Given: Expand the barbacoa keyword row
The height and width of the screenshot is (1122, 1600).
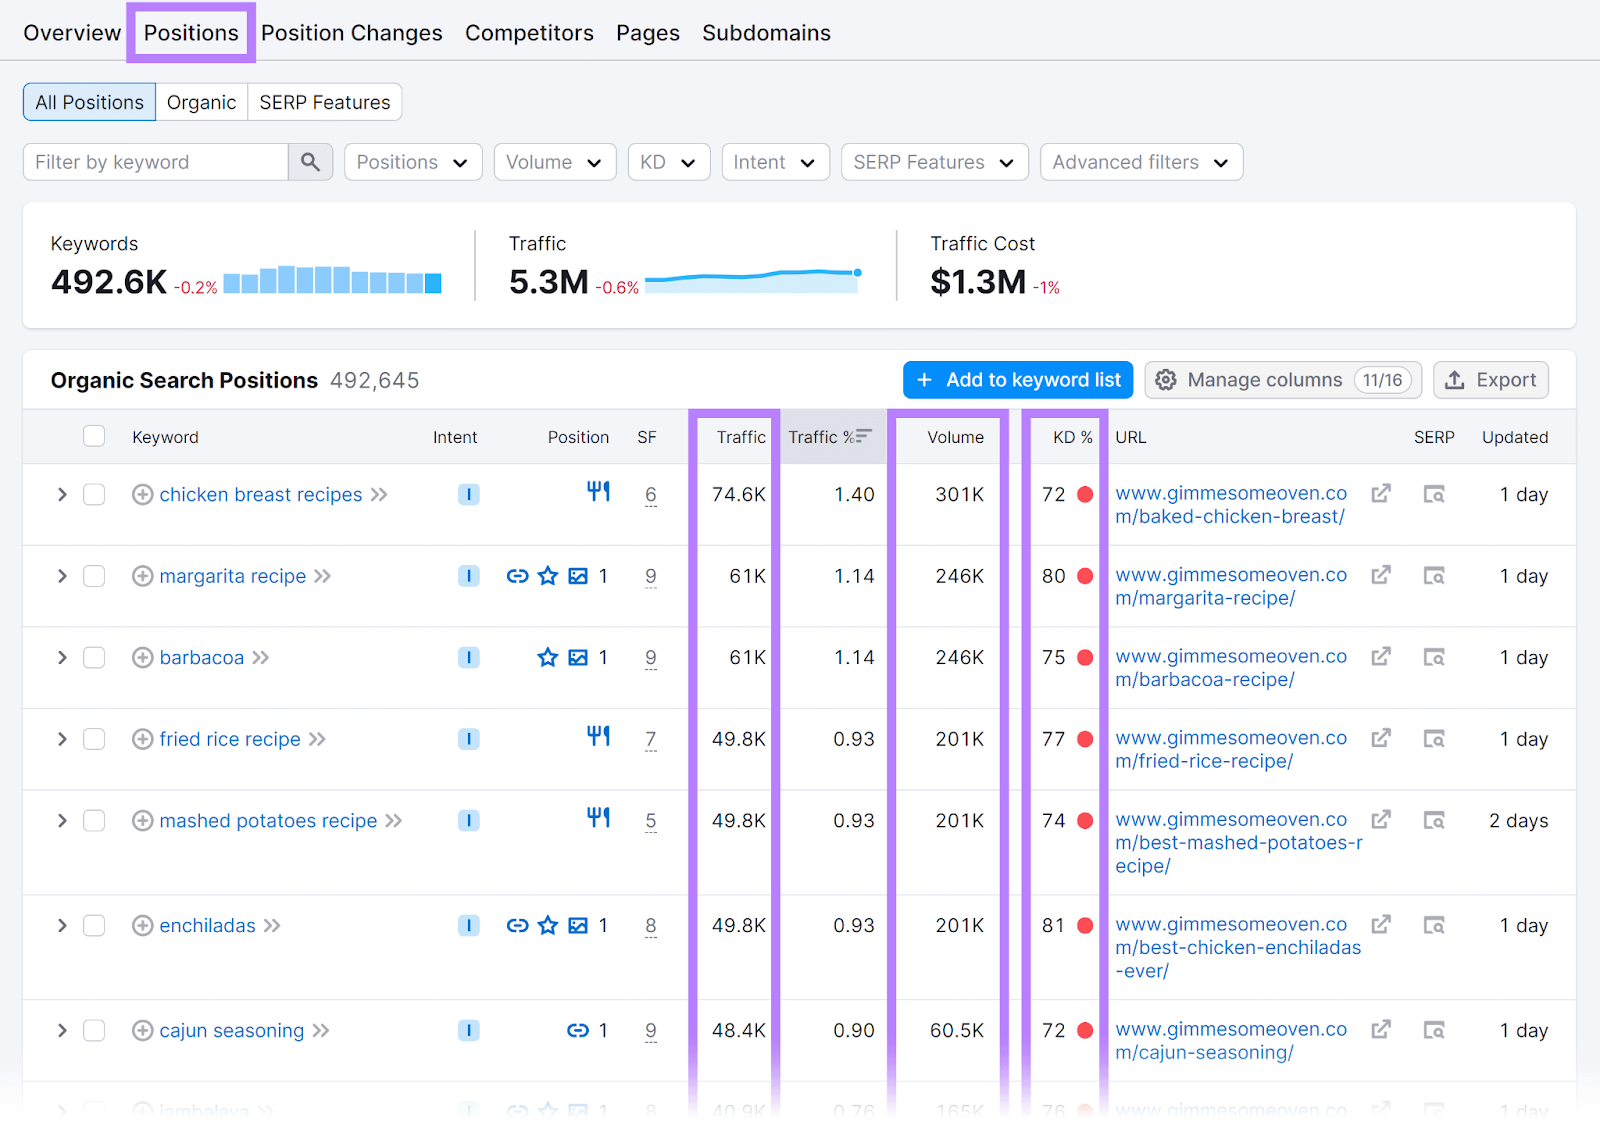Looking at the screenshot, I should pos(61,657).
